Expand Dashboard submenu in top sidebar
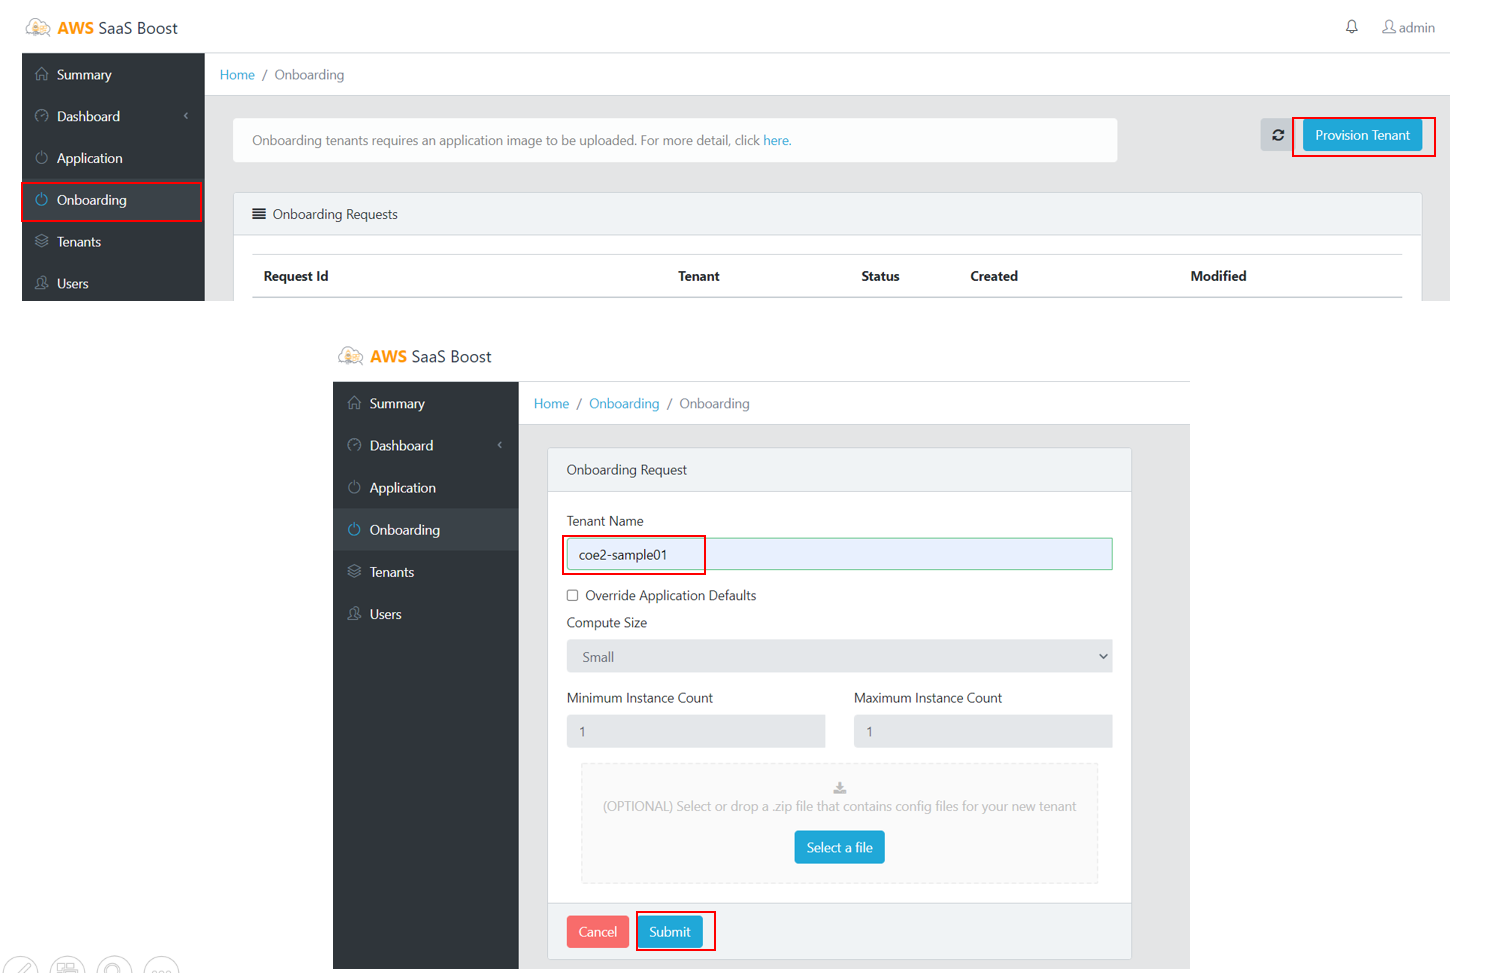 (x=186, y=116)
